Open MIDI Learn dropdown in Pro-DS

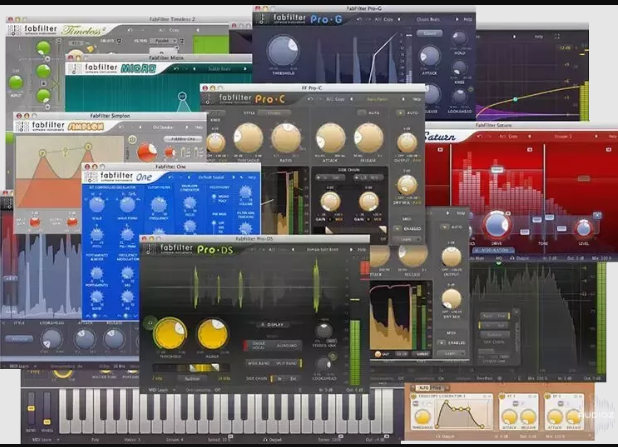(161, 390)
